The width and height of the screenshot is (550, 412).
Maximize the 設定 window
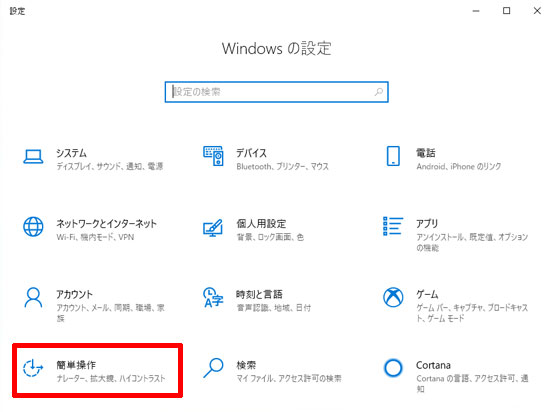click(x=507, y=11)
